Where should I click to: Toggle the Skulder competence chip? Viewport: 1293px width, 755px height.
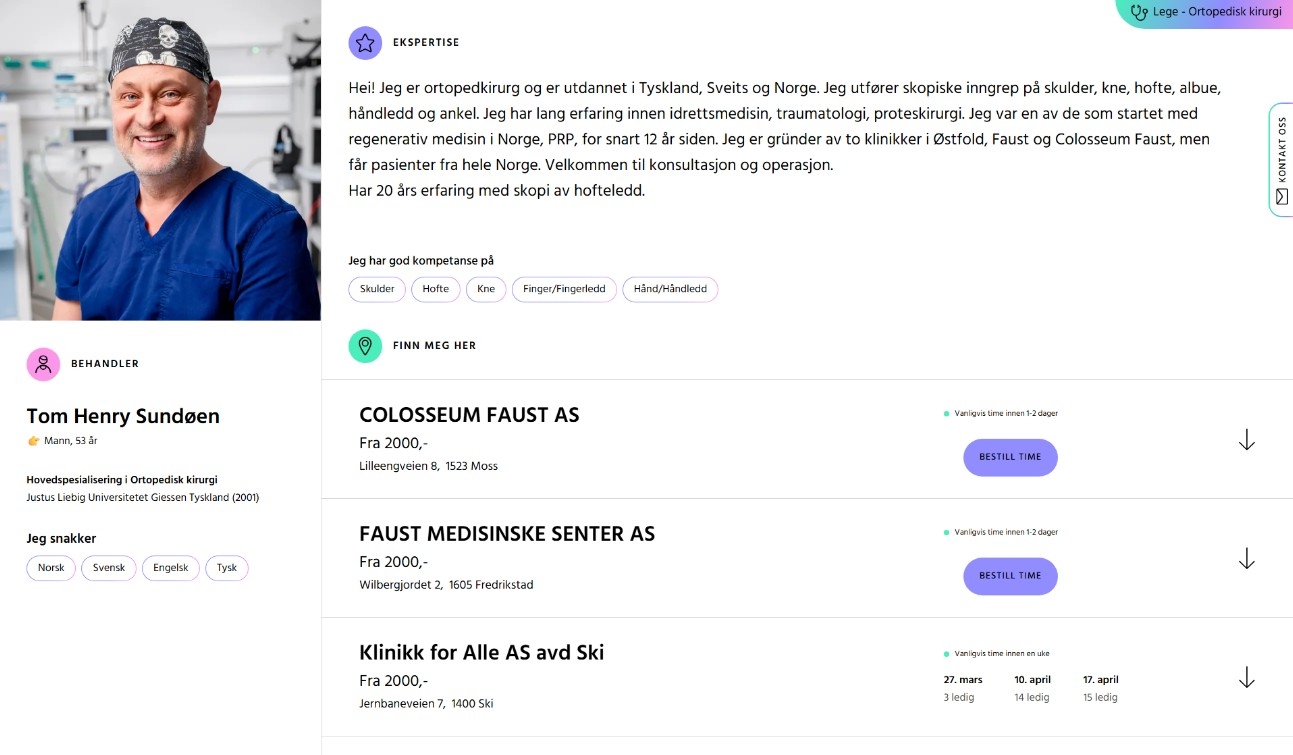point(377,288)
